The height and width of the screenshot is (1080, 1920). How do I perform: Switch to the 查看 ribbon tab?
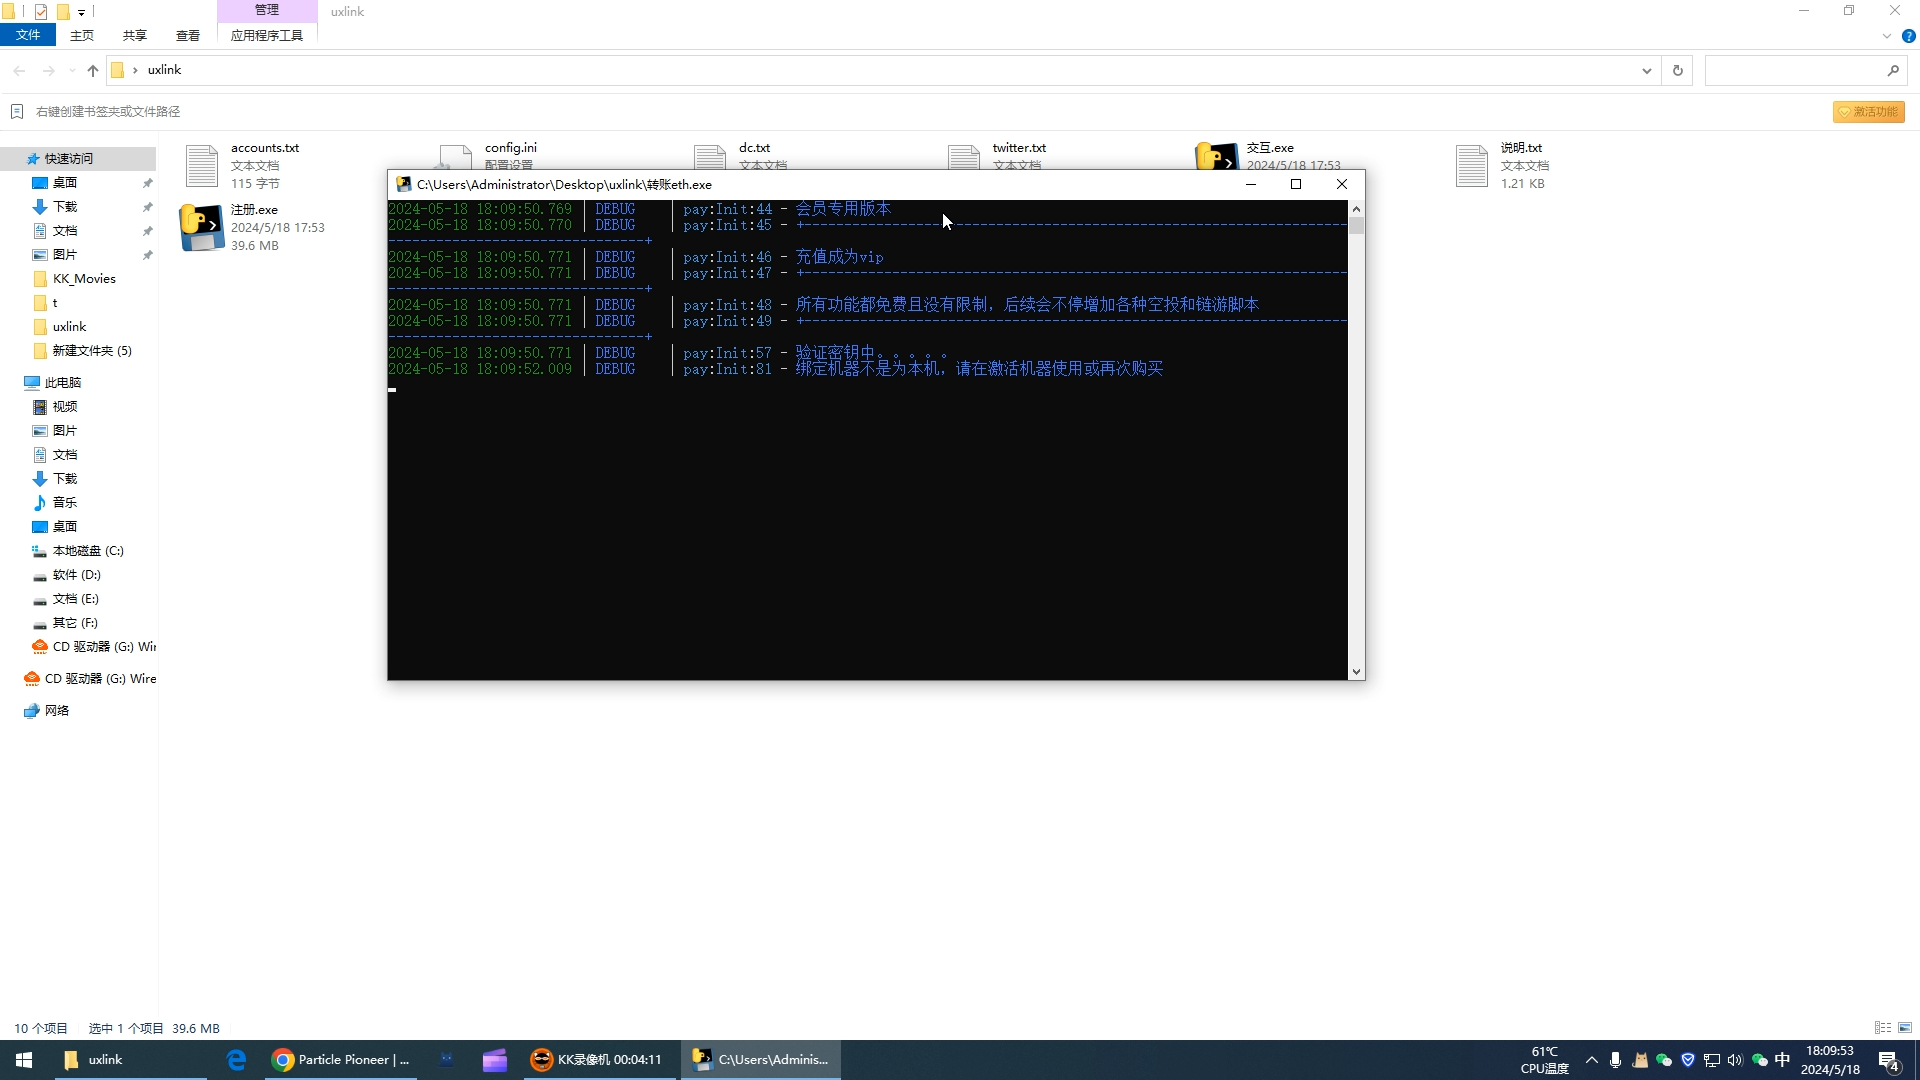tap(188, 35)
